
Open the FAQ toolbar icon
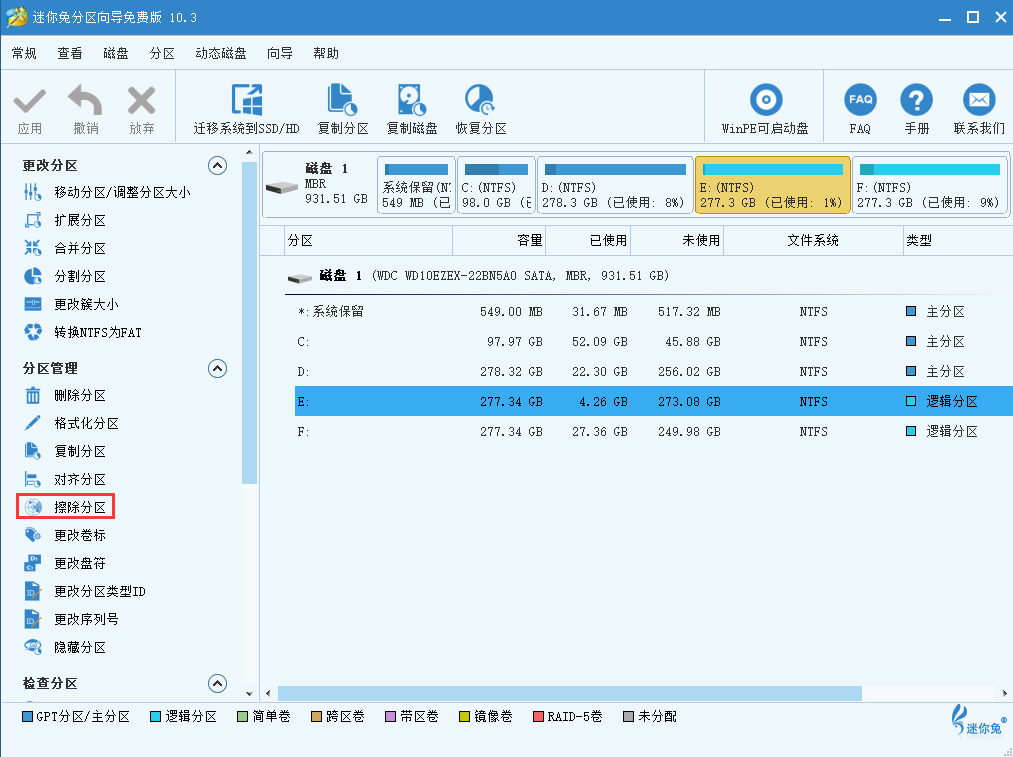pyautogui.click(x=860, y=100)
